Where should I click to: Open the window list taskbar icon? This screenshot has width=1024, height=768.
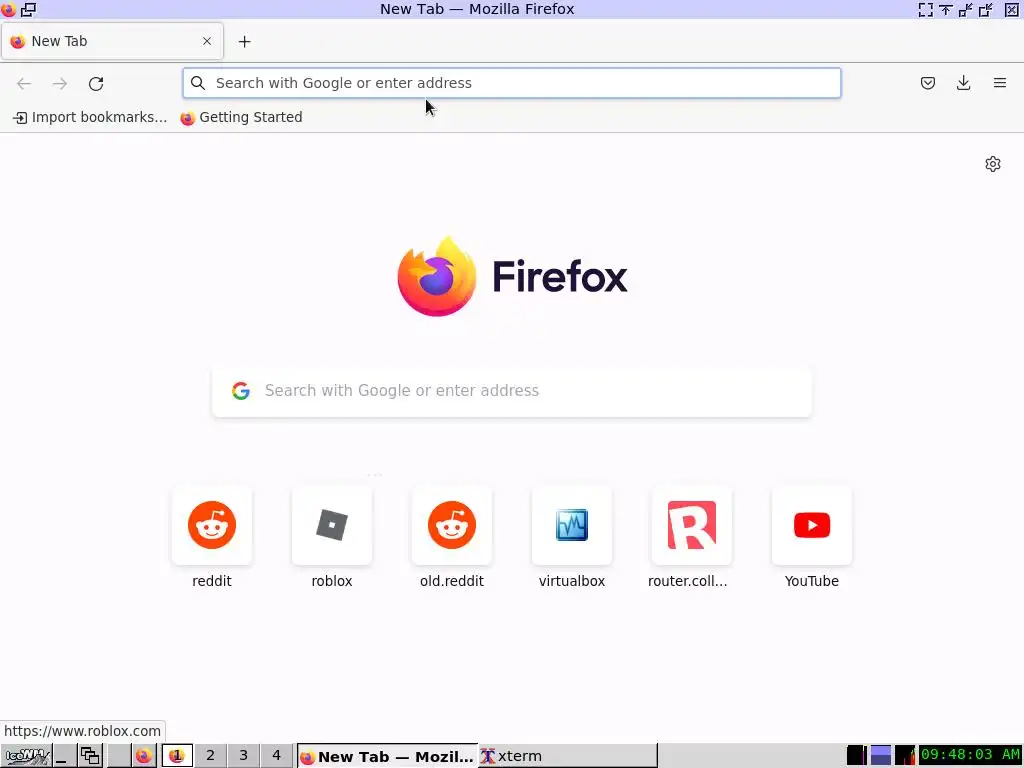coord(90,756)
